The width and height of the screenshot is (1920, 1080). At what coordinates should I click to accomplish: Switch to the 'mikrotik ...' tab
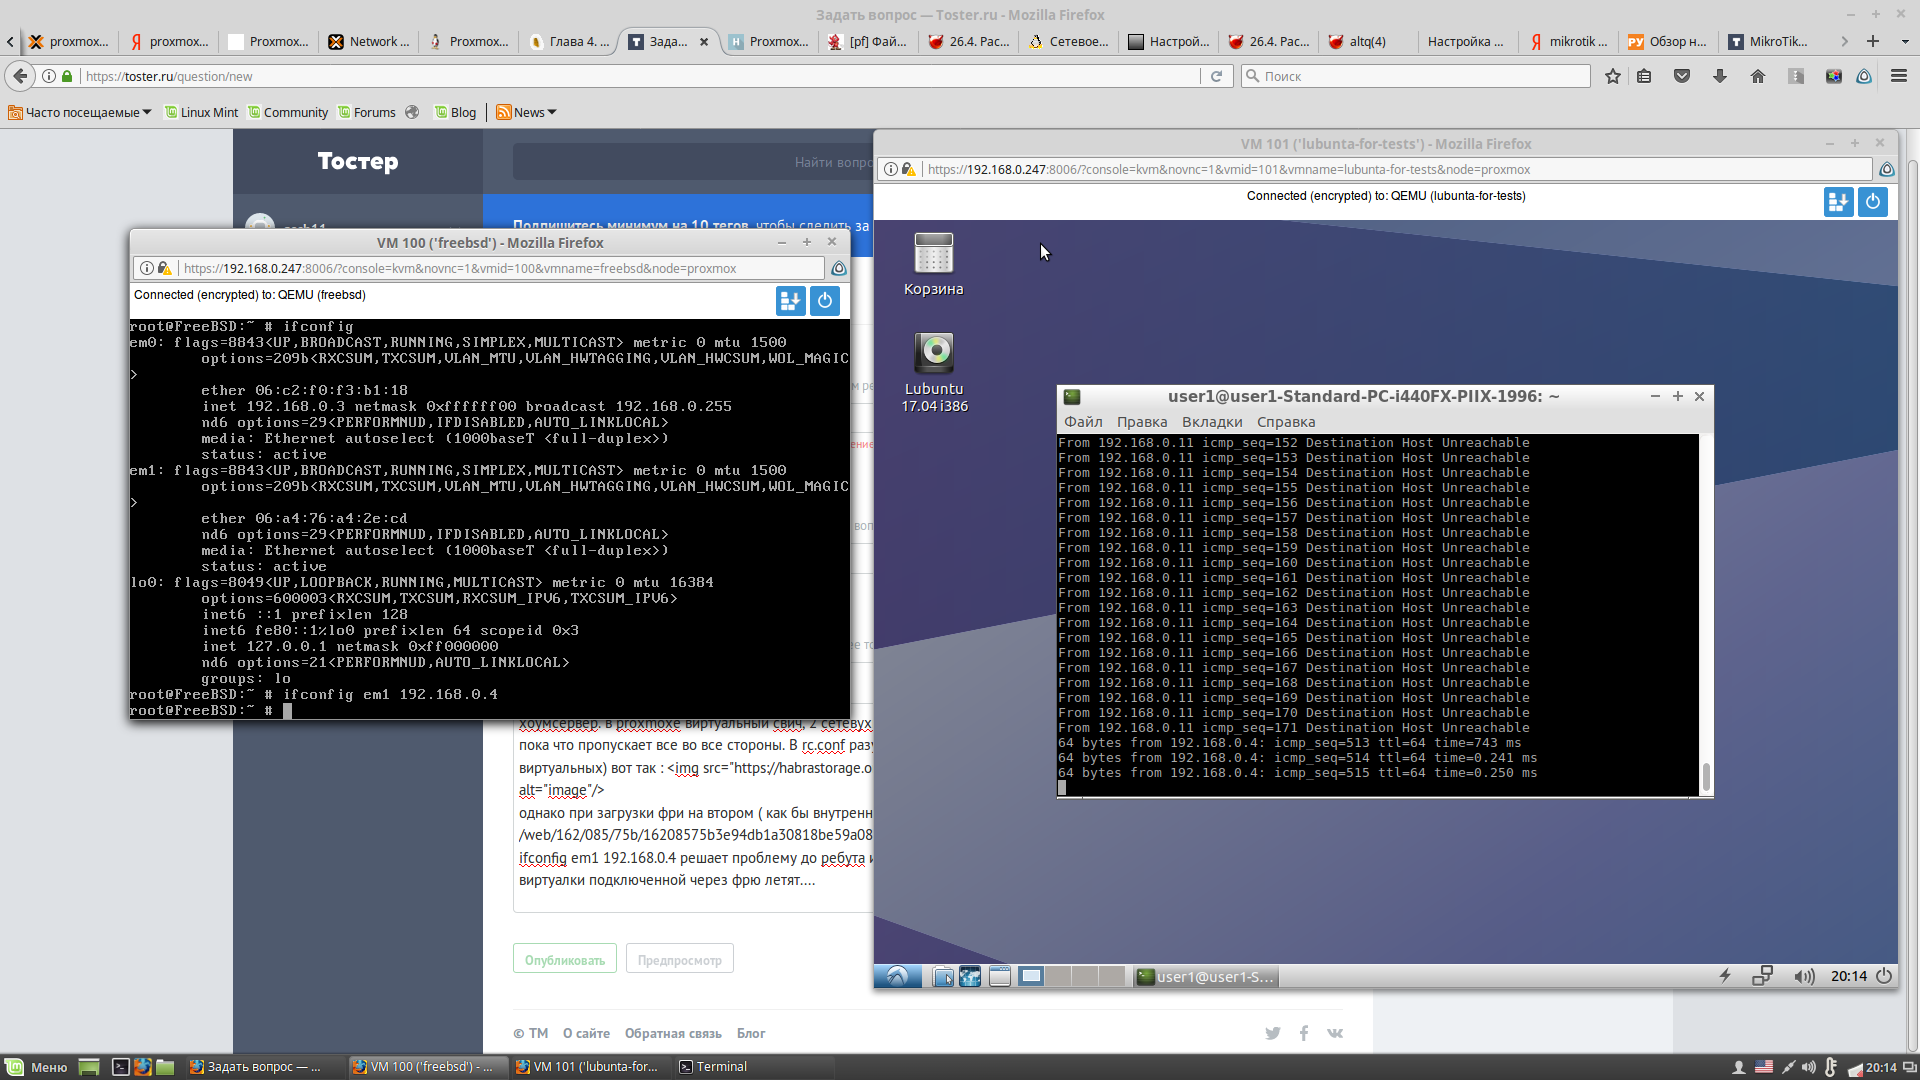point(1568,41)
